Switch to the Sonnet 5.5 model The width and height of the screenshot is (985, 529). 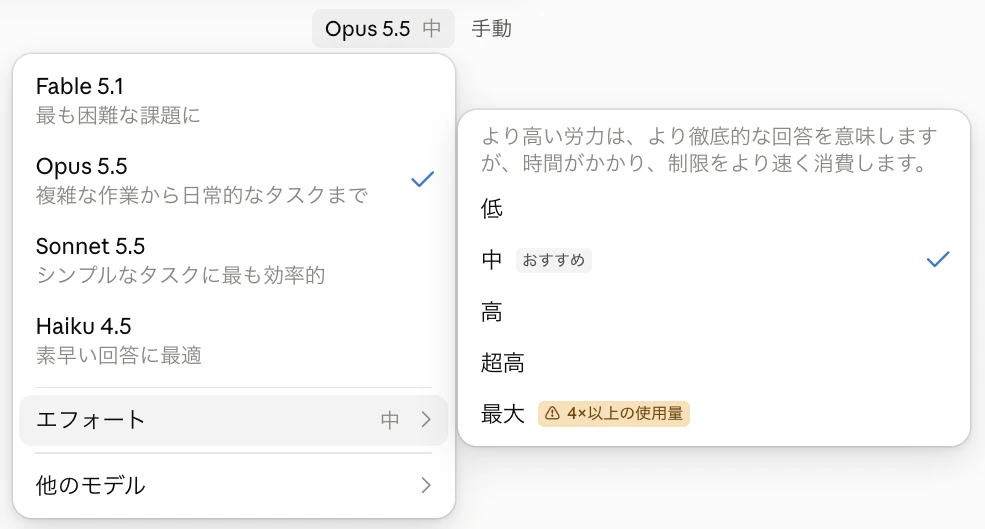[x=234, y=259]
